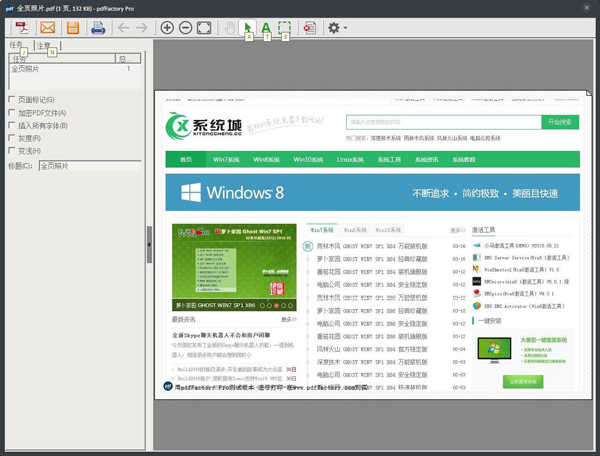Click Win8系统 in the green nav bar
This screenshot has width=600, height=456.
(266, 160)
